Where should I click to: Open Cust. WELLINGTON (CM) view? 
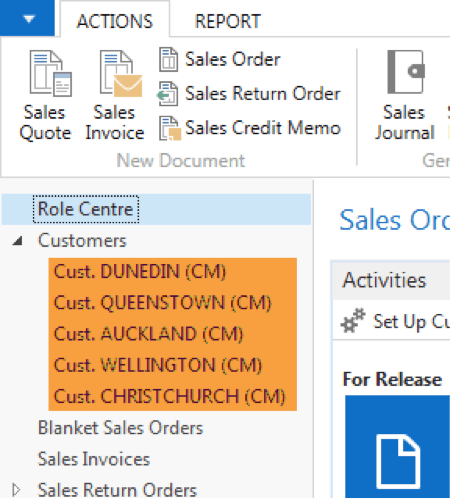(158, 365)
